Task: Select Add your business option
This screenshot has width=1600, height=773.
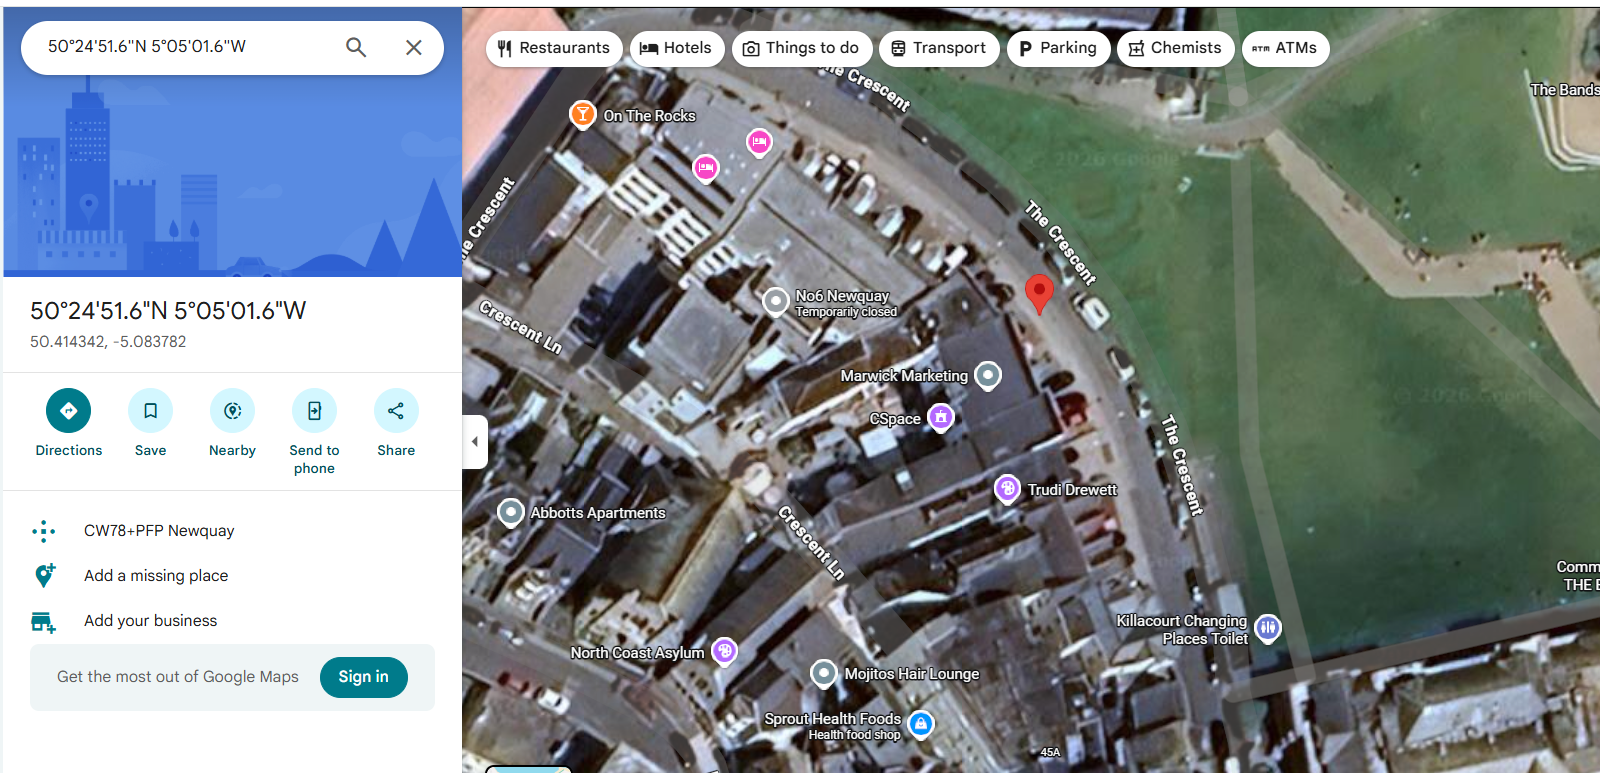Action: [150, 621]
